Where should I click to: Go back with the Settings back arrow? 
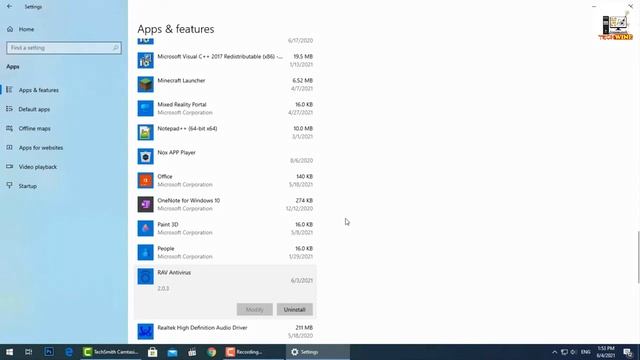pyautogui.click(x=9, y=7)
